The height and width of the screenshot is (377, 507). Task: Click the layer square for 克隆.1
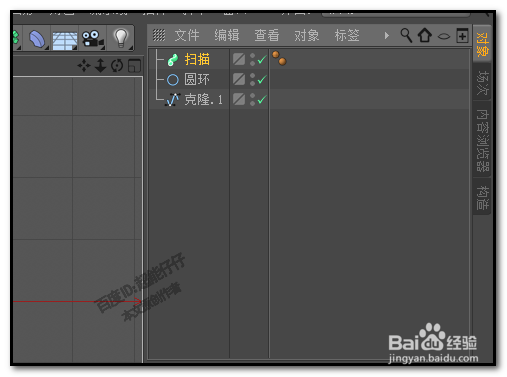click(x=239, y=99)
